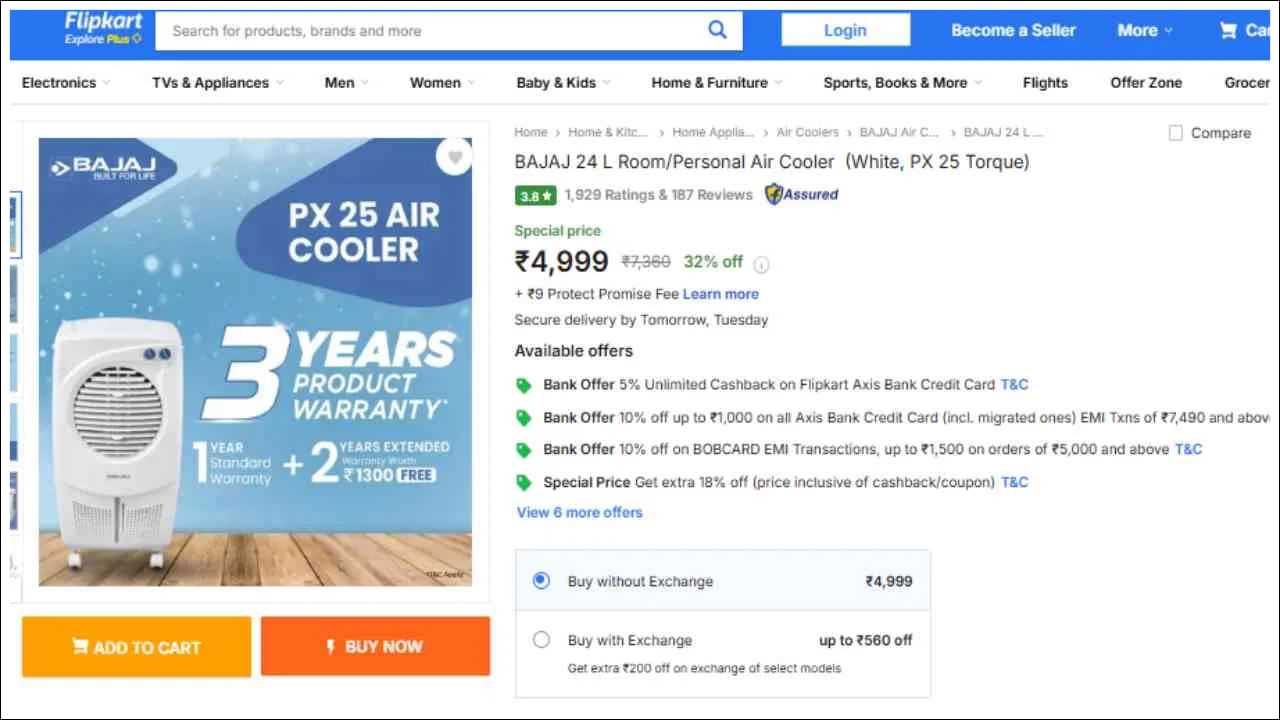Expand the TVs & Appliances dropdown
Screen dimensions: 1280x720
(x=217, y=83)
